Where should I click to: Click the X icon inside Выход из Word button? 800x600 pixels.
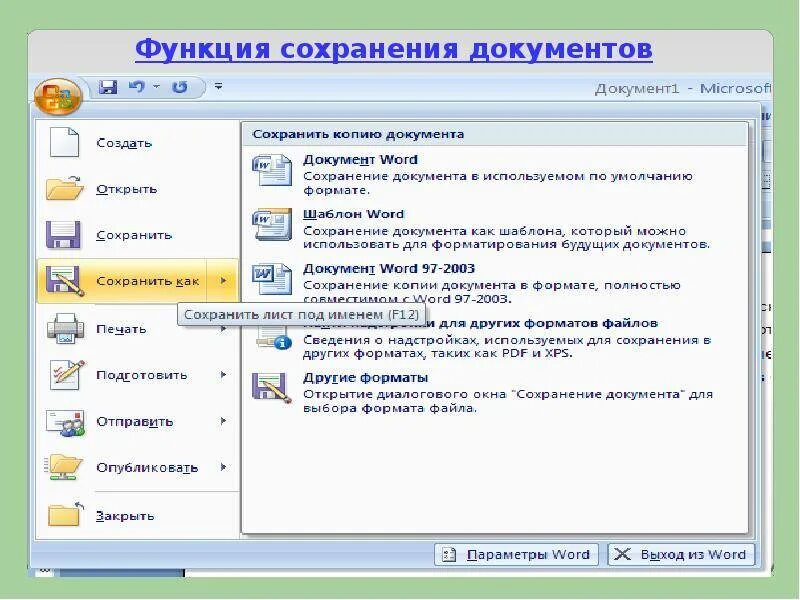[622, 554]
